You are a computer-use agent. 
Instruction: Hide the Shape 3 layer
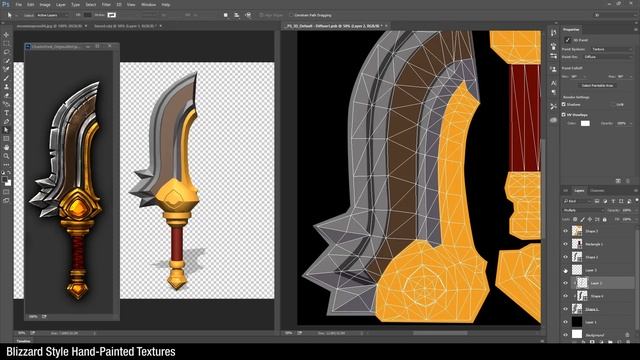pos(566,231)
